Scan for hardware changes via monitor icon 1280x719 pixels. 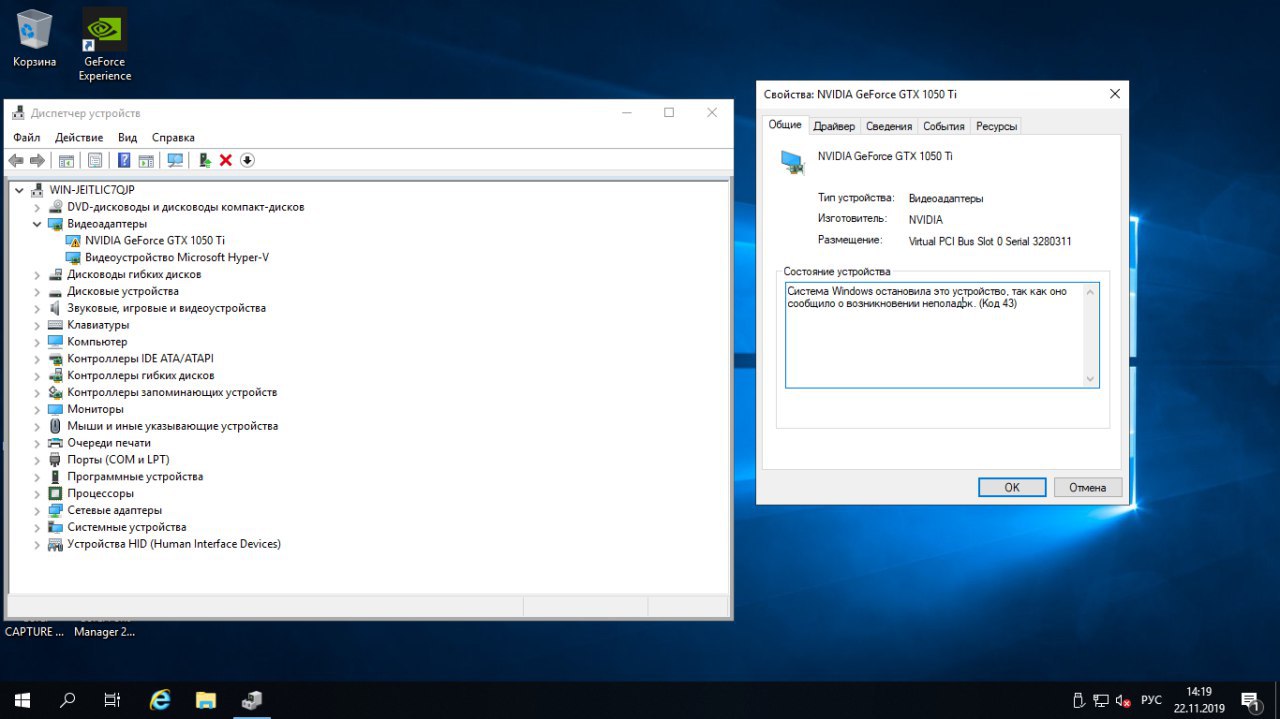click(175, 160)
